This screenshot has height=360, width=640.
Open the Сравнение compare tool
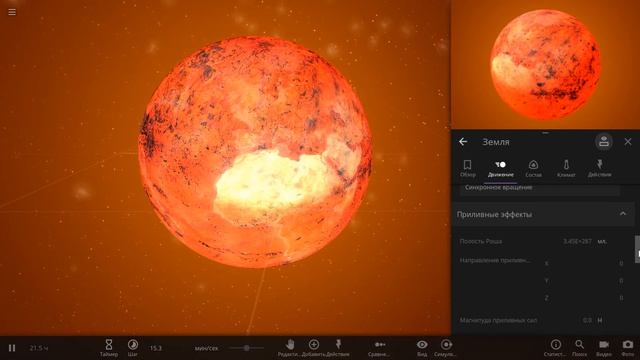tap(380, 348)
